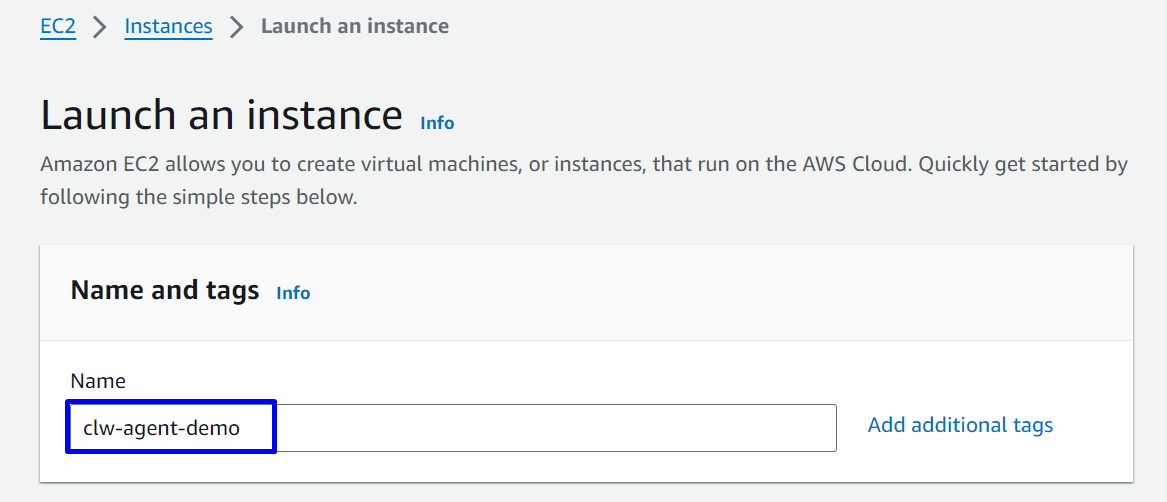Image resolution: width=1167 pixels, height=502 pixels.
Task: Click the 'following the simple steps below' text
Action: click(x=198, y=197)
